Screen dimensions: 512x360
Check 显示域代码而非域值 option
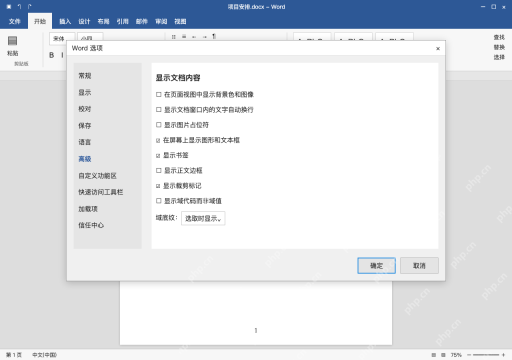159,201
